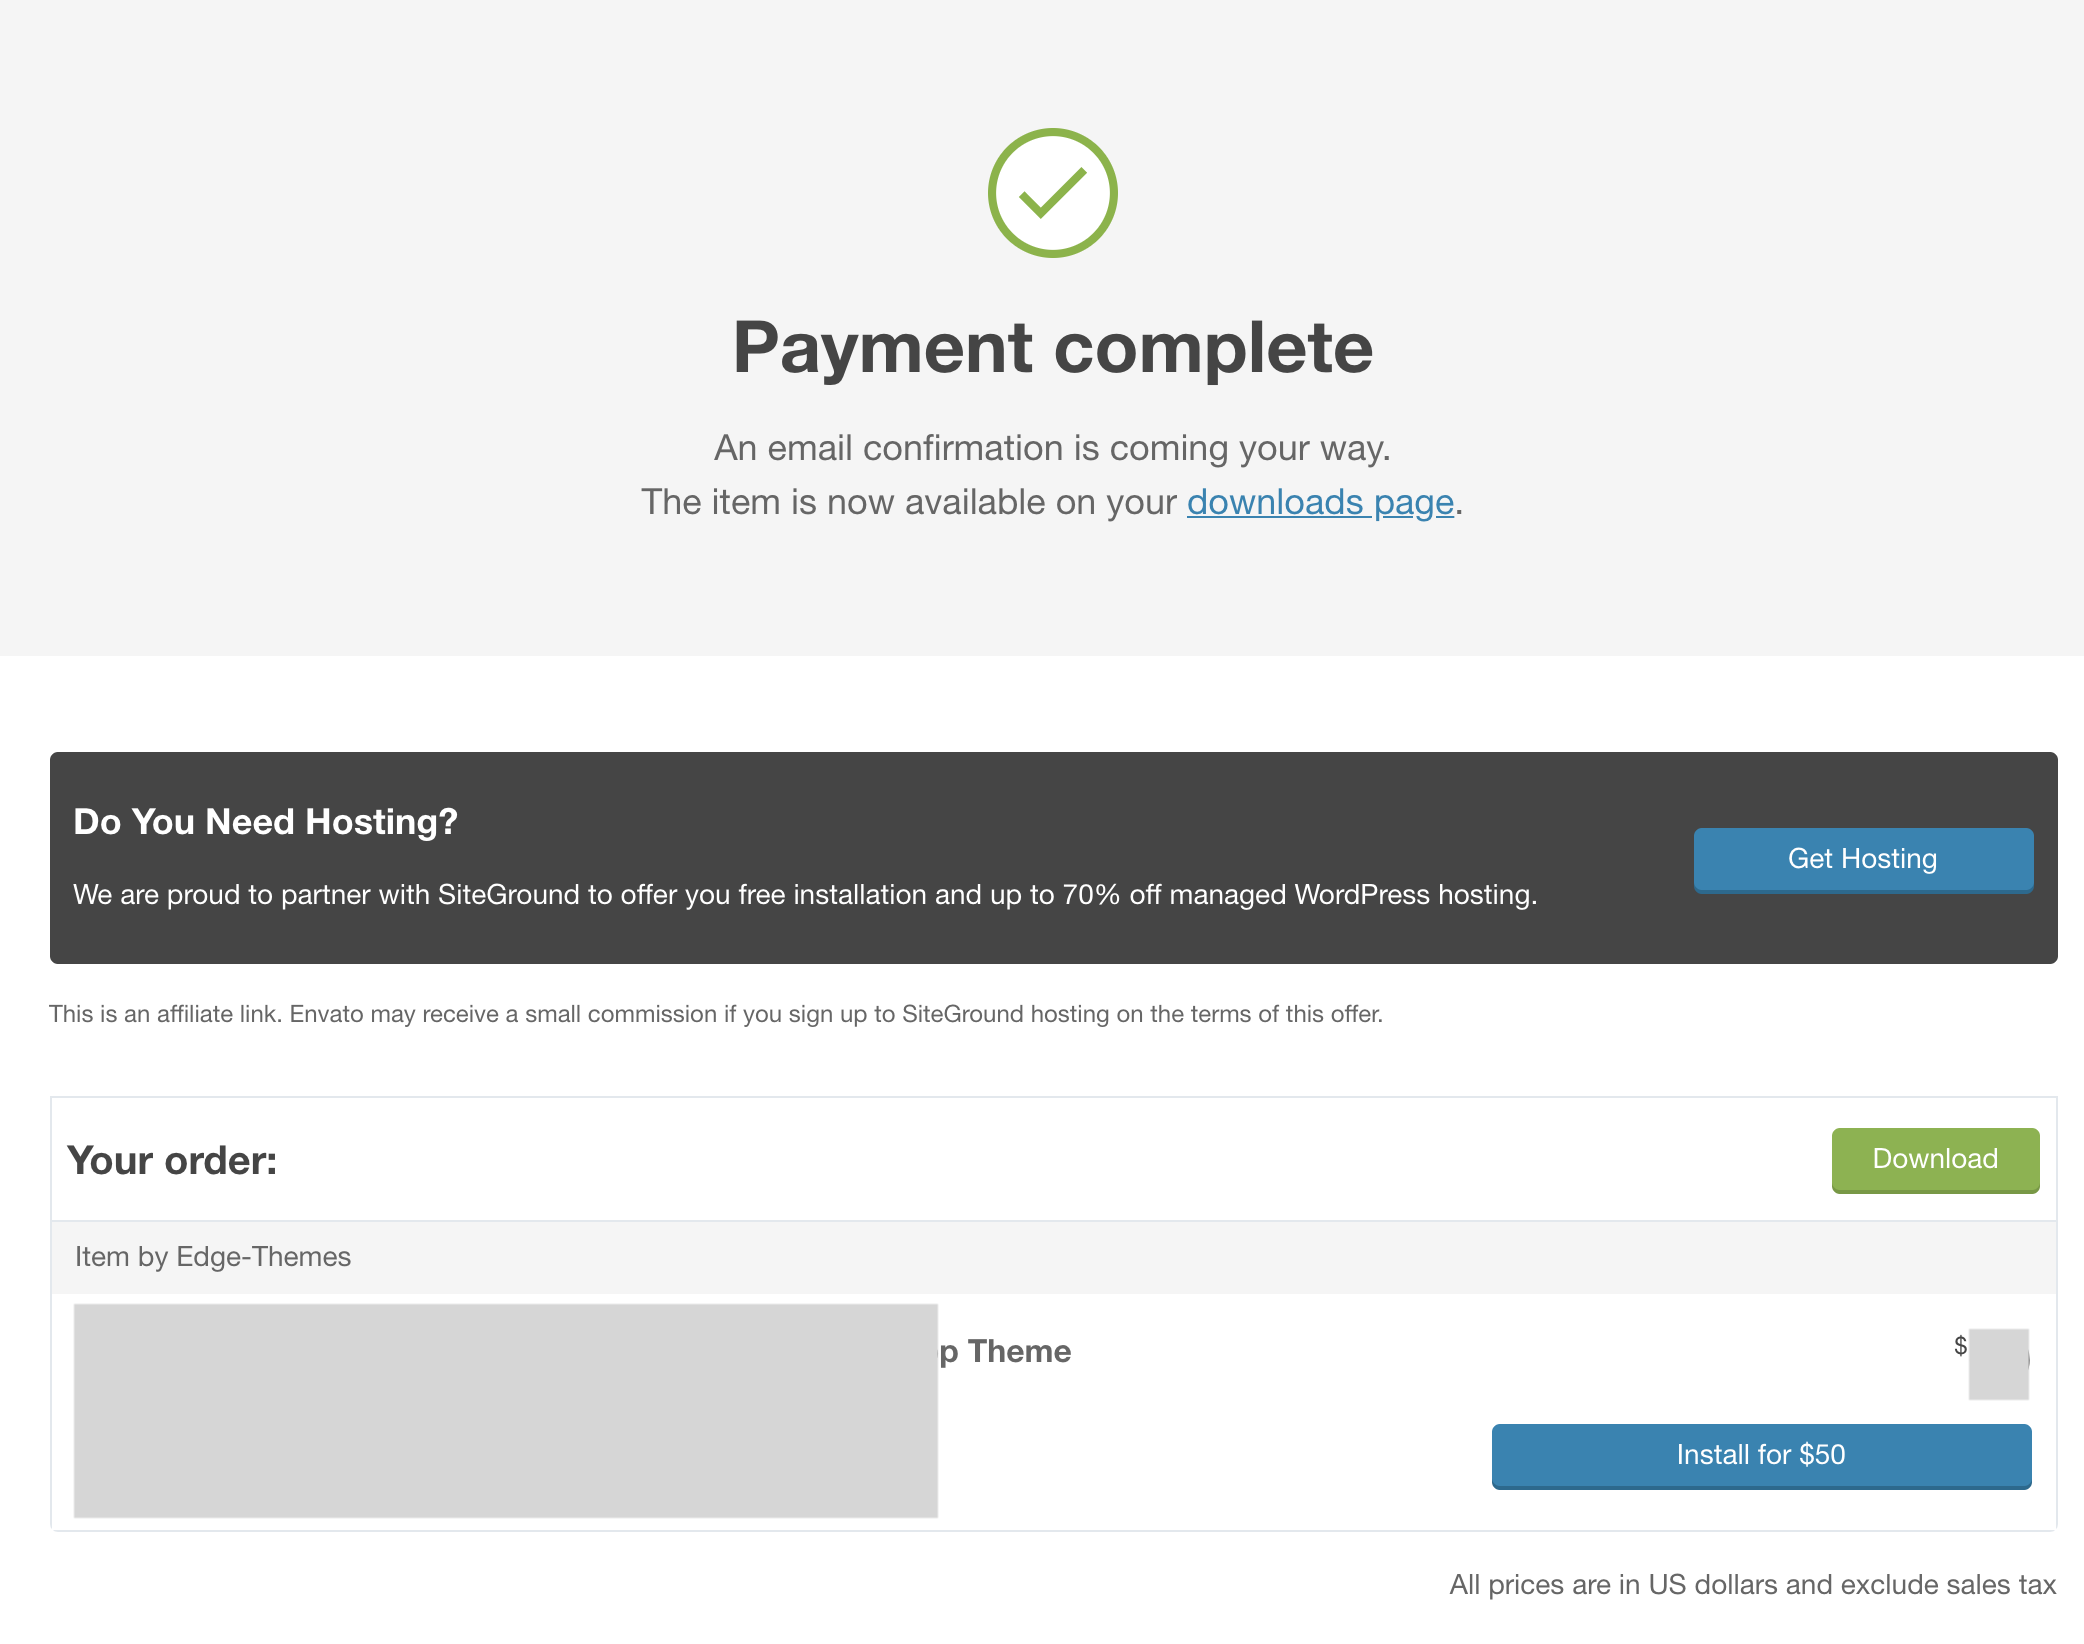The height and width of the screenshot is (1644, 2084).
Task: Click the item now available sentence
Action: click(1052, 502)
